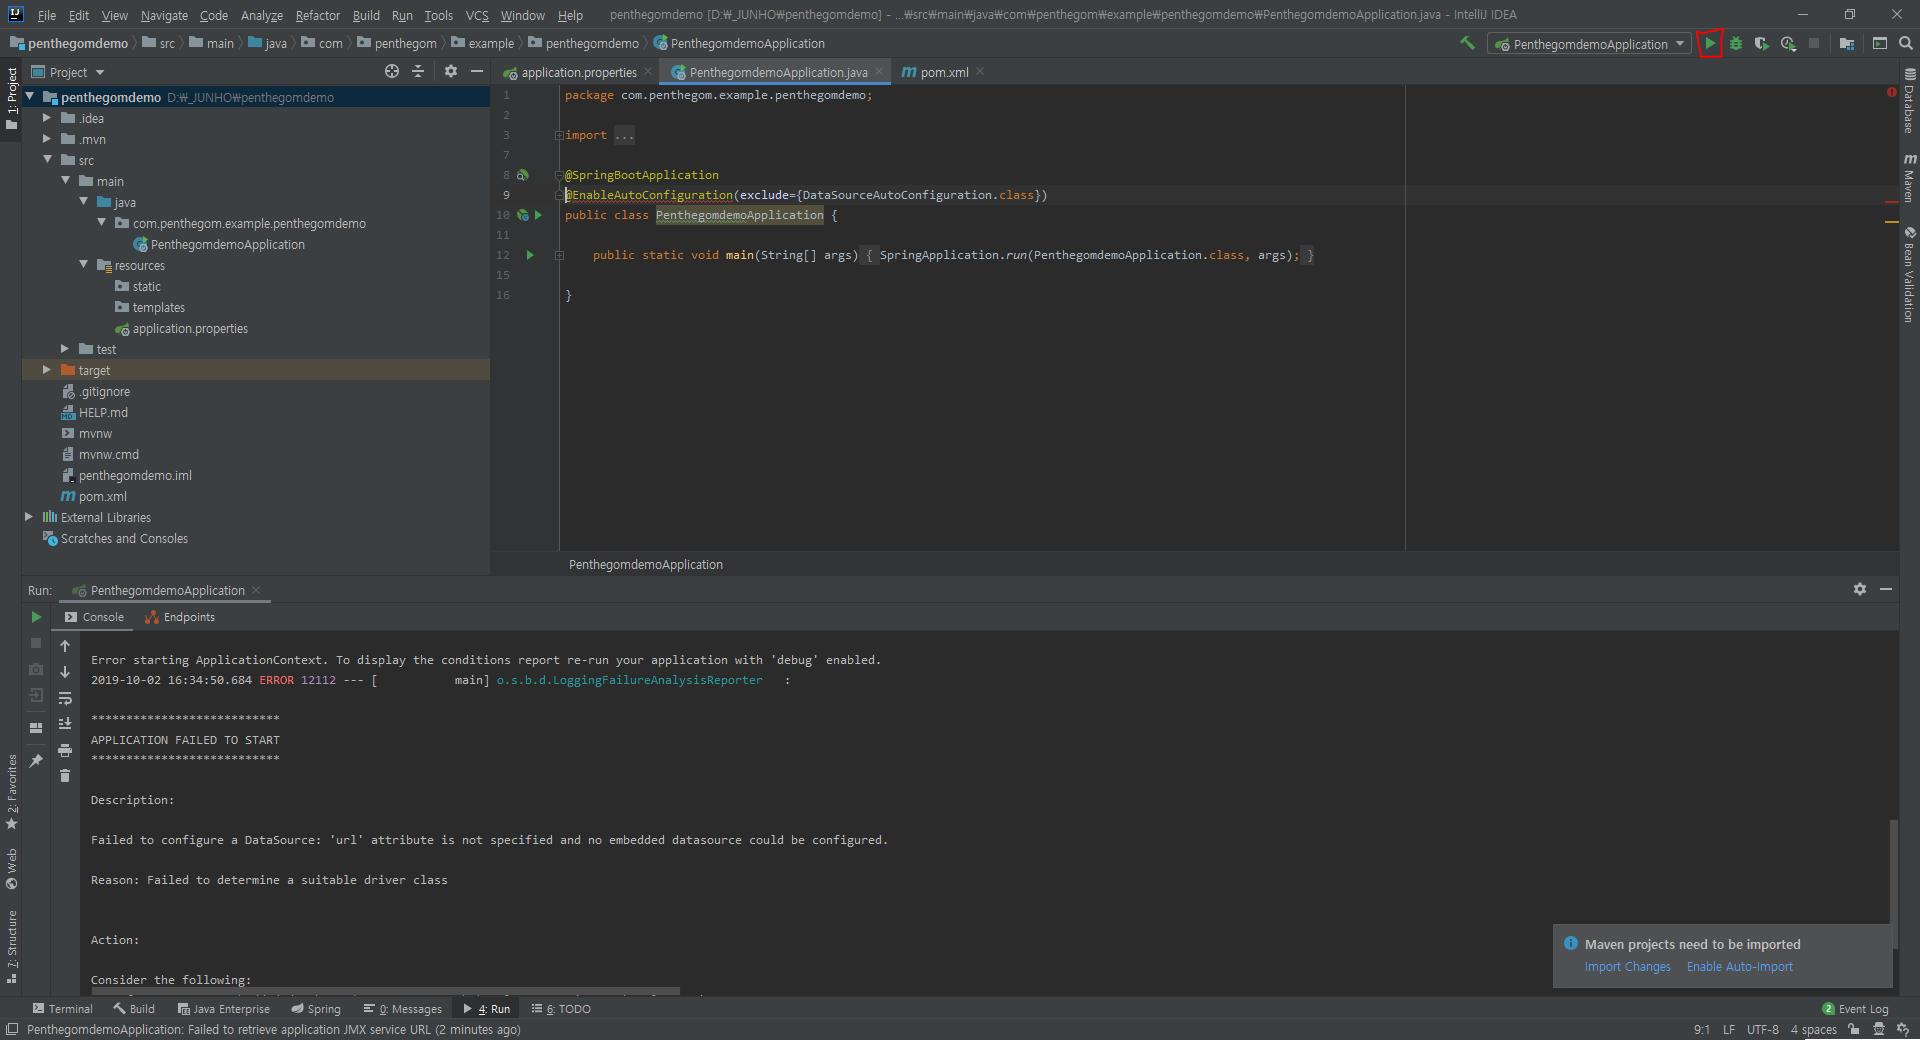Toggle soft-wrap in console

[x=65, y=698]
